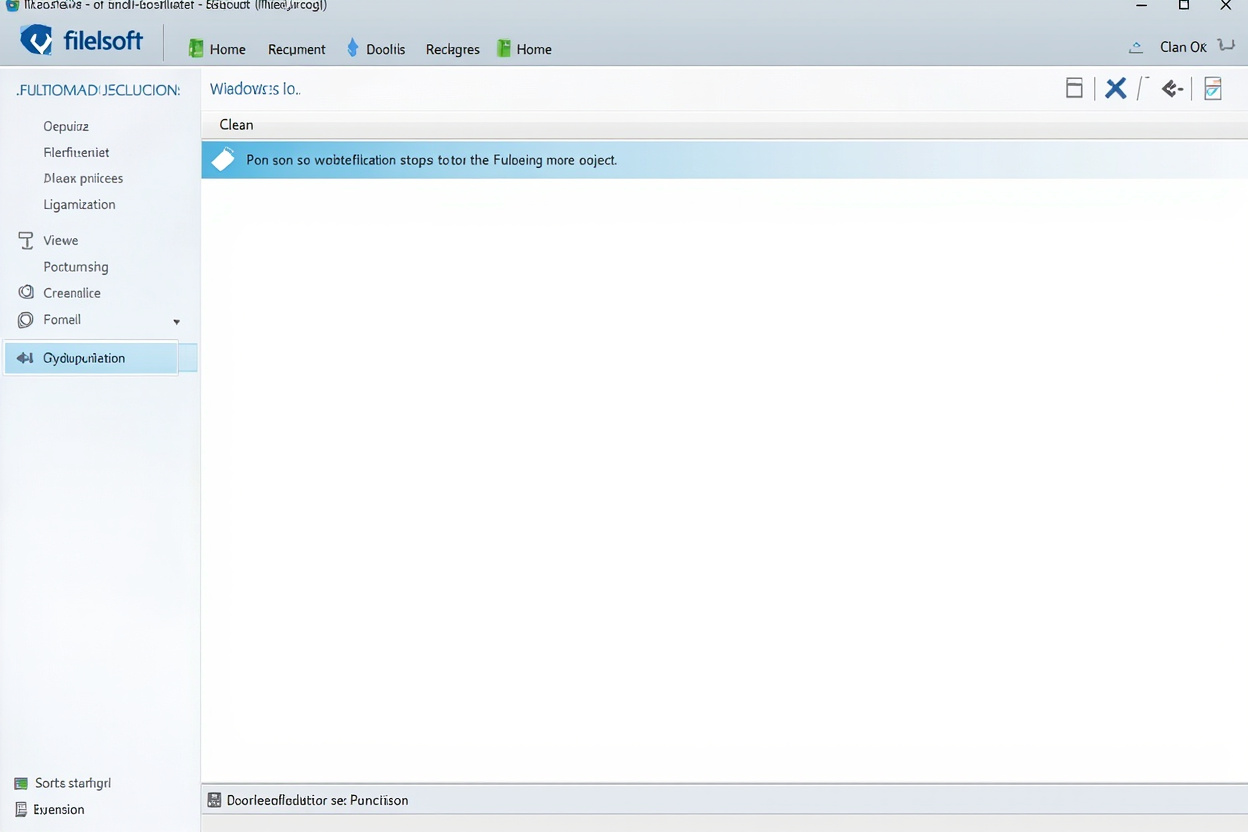
Task: Select Creenalice in the sidebar
Action: [71, 293]
